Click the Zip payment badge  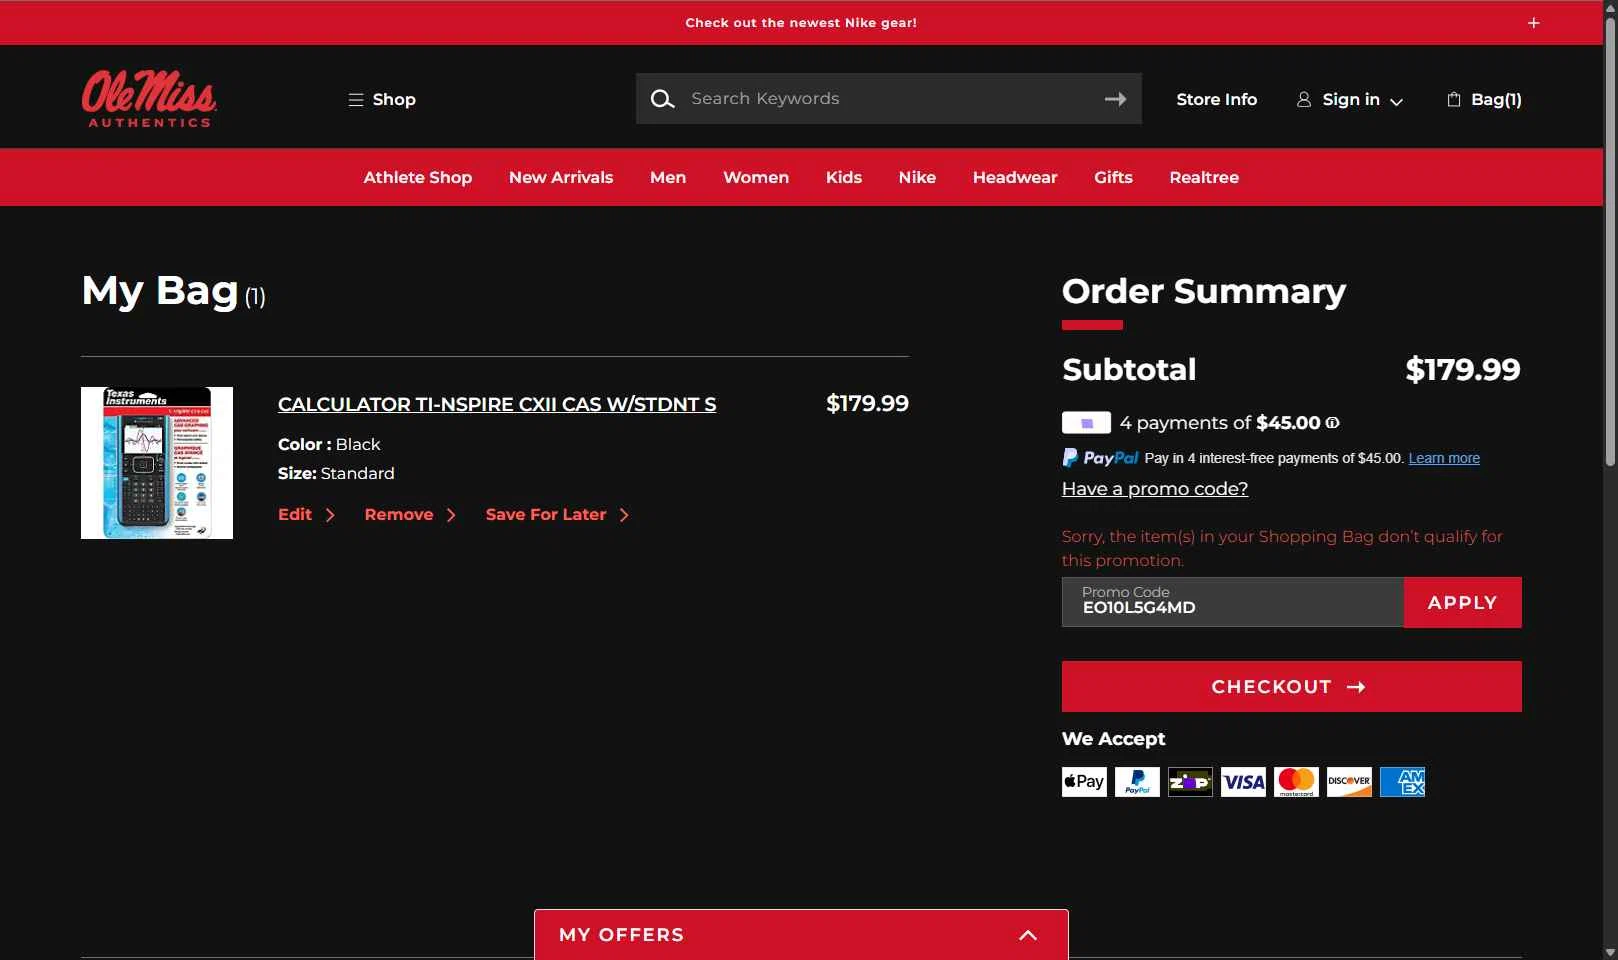1086,423
